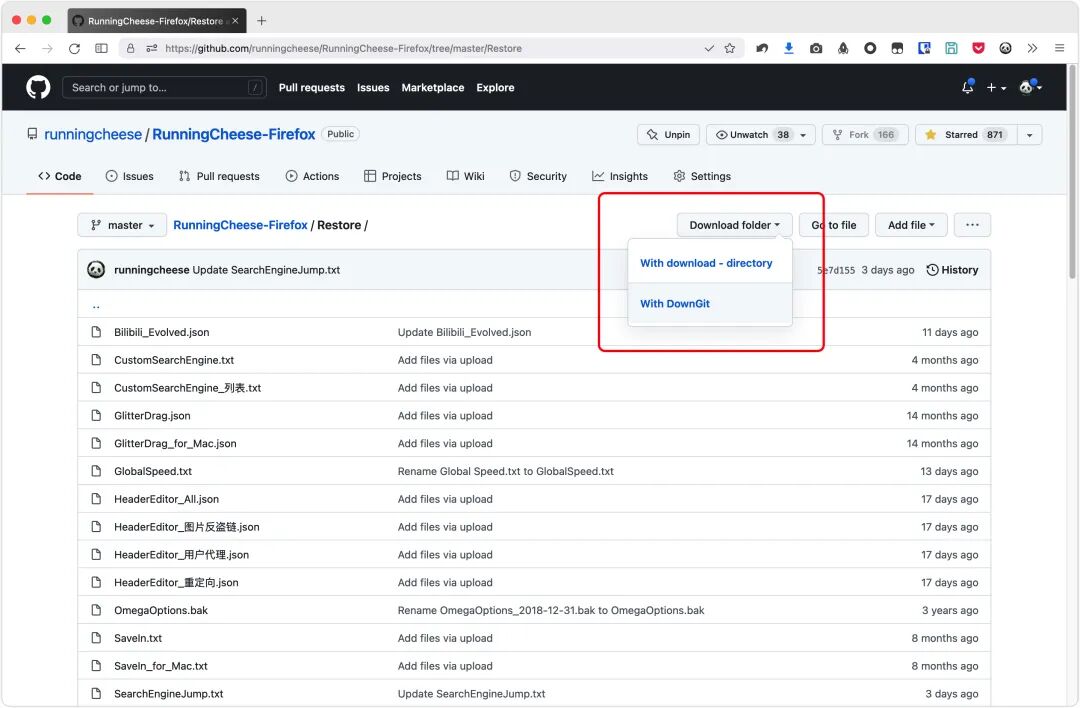Reload the page with the refresh icon
Image resolution: width=1080 pixels, height=708 pixels.
pos(74,48)
